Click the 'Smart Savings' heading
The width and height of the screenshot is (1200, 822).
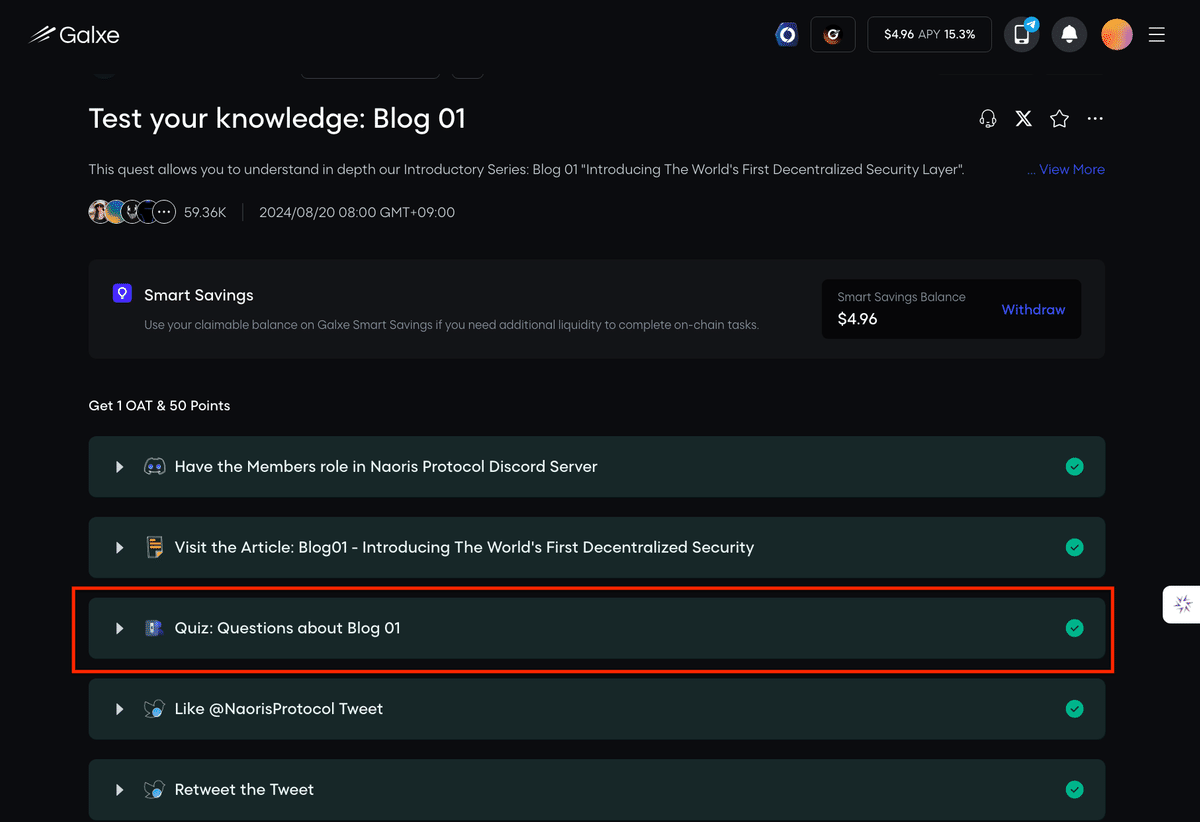[x=199, y=295]
